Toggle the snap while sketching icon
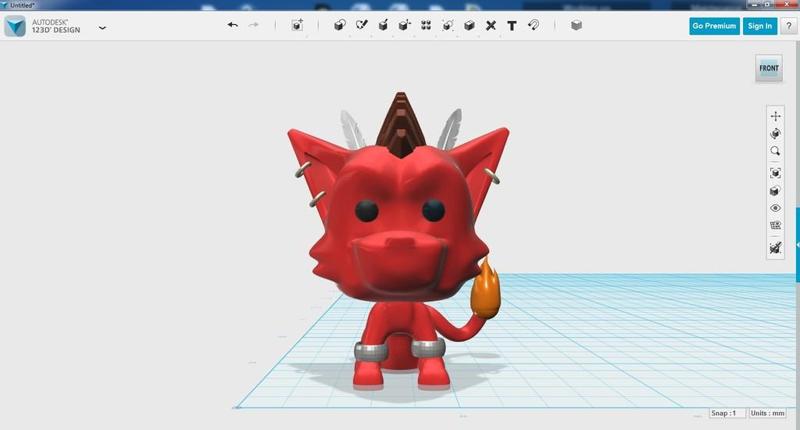 pyautogui.click(x=776, y=248)
